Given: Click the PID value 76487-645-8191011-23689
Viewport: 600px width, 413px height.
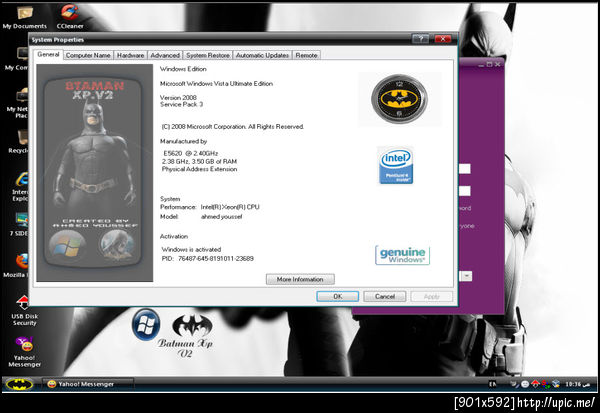Looking at the screenshot, I should 216,259.
